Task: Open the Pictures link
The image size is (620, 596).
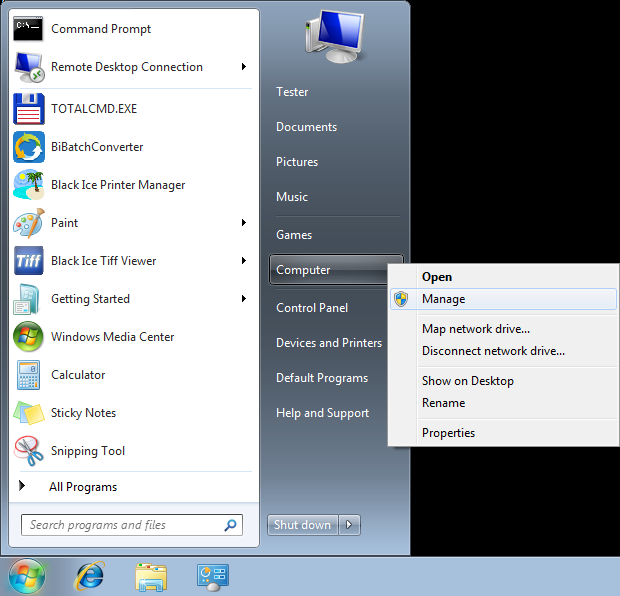Action: coord(297,162)
